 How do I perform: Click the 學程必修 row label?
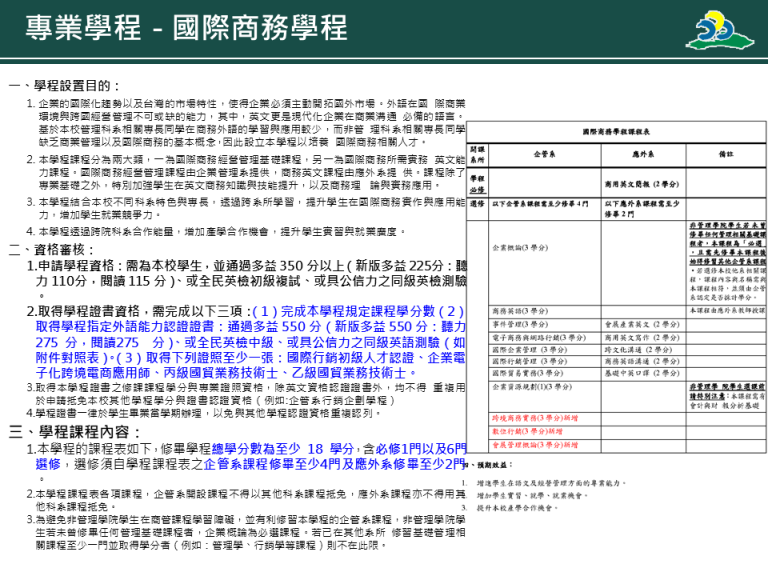point(478,184)
